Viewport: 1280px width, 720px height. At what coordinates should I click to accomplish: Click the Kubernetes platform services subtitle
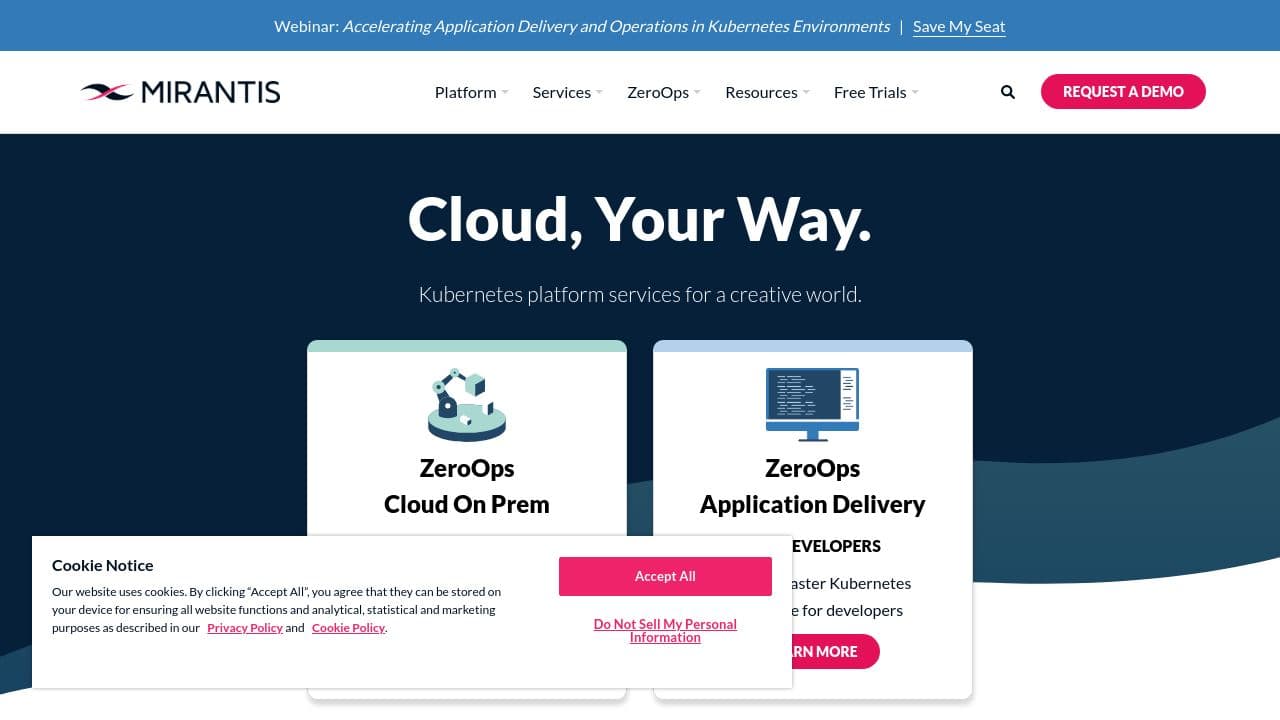(640, 294)
